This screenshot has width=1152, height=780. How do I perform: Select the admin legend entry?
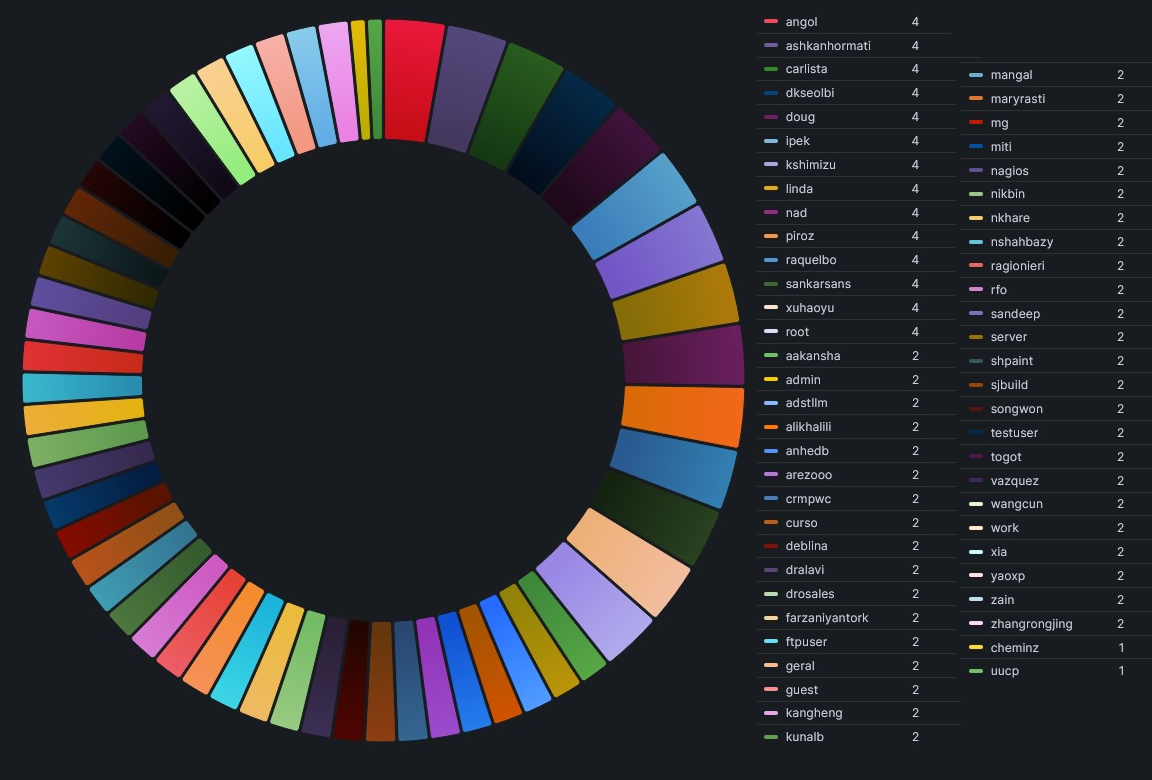click(x=803, y=380)
